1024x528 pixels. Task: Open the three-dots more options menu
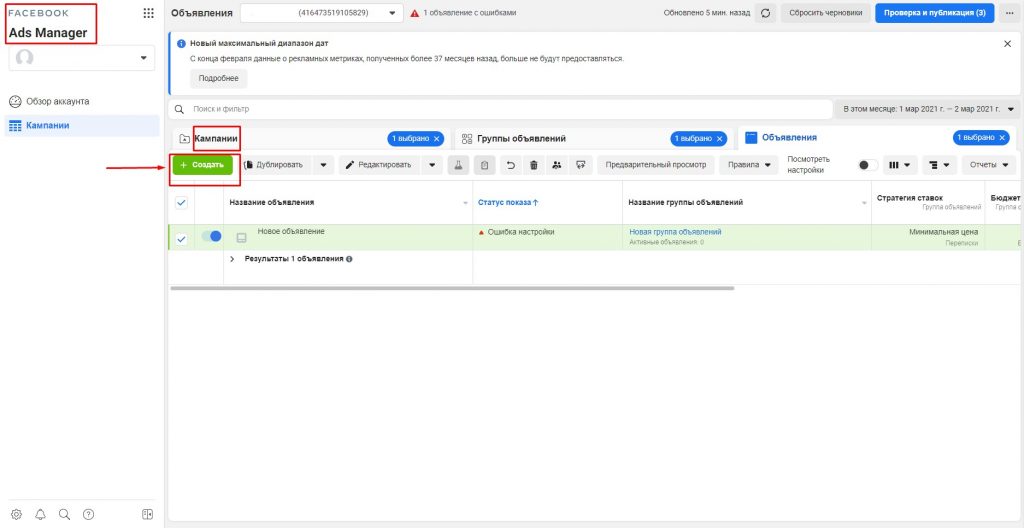1010,13
